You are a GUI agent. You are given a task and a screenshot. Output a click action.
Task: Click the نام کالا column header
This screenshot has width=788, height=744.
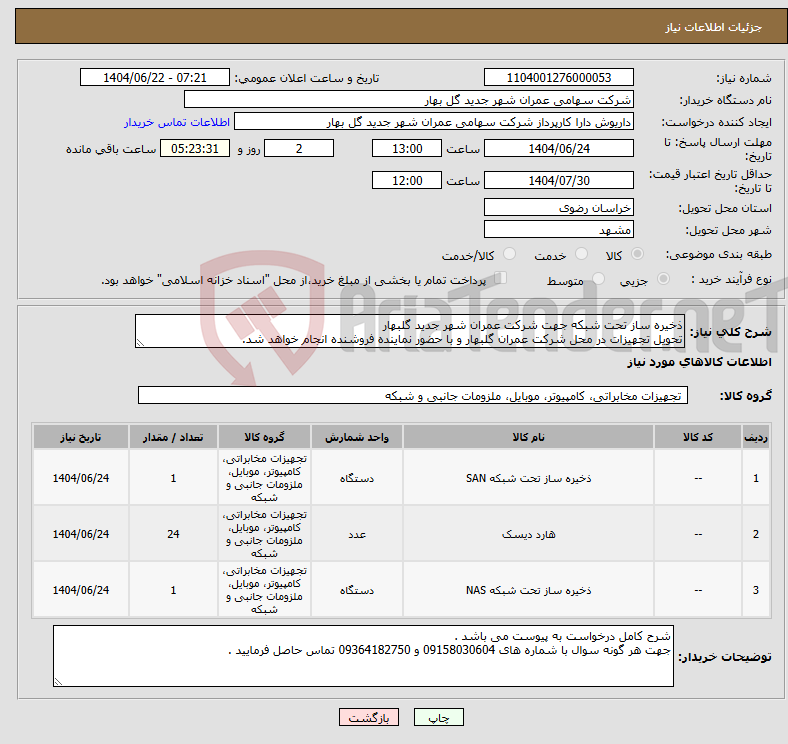(527, 438)
